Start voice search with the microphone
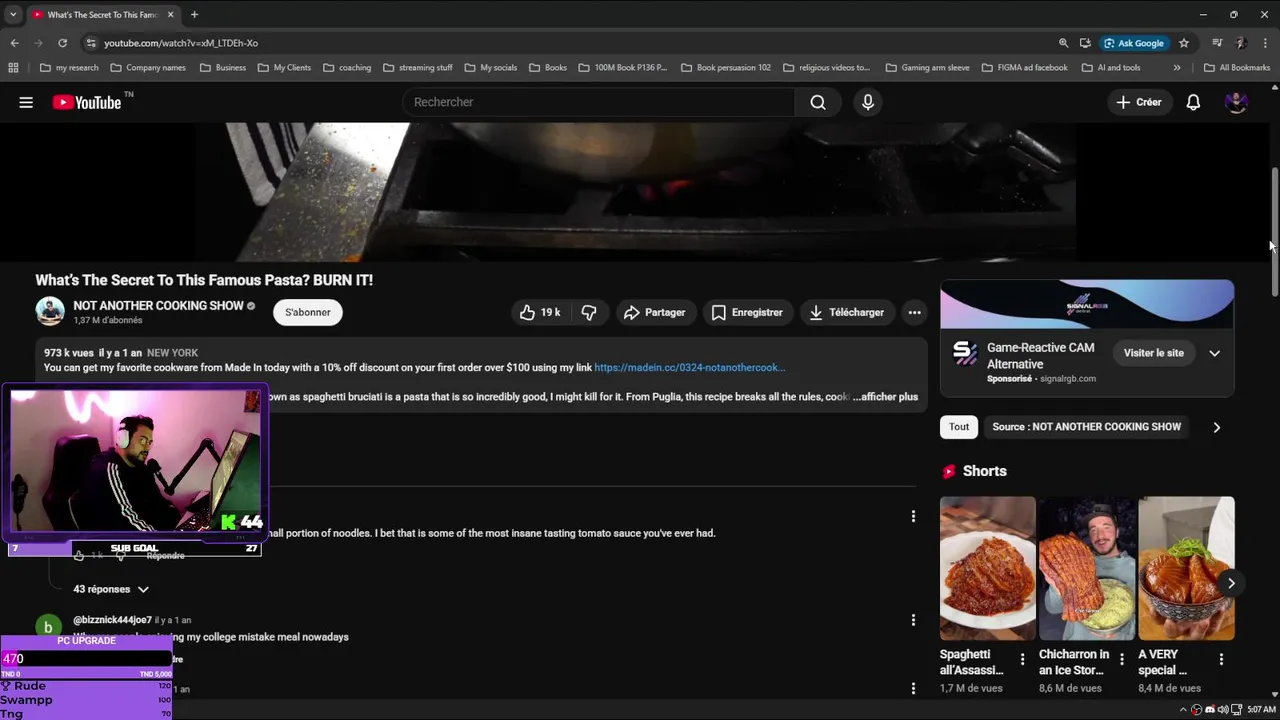The width and height of the screenshot is (1280, 720). coord(868,102)
